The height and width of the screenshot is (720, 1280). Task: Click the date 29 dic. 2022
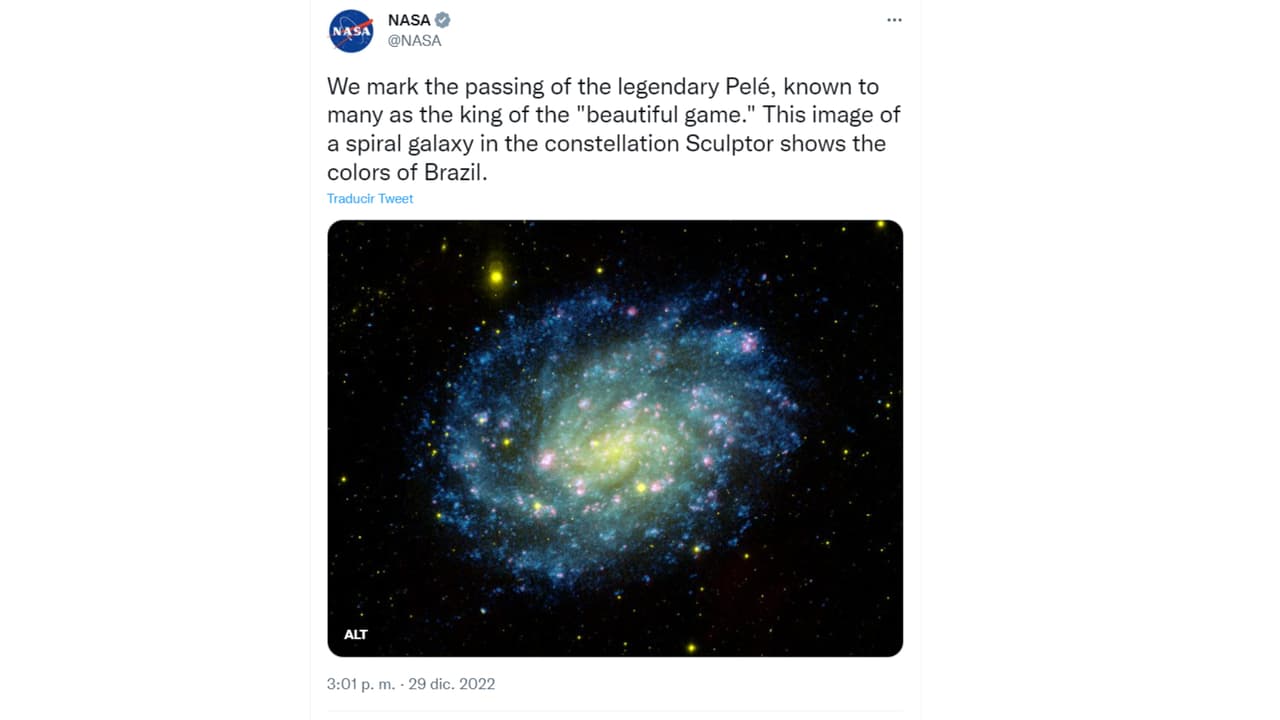pos(452,684)
